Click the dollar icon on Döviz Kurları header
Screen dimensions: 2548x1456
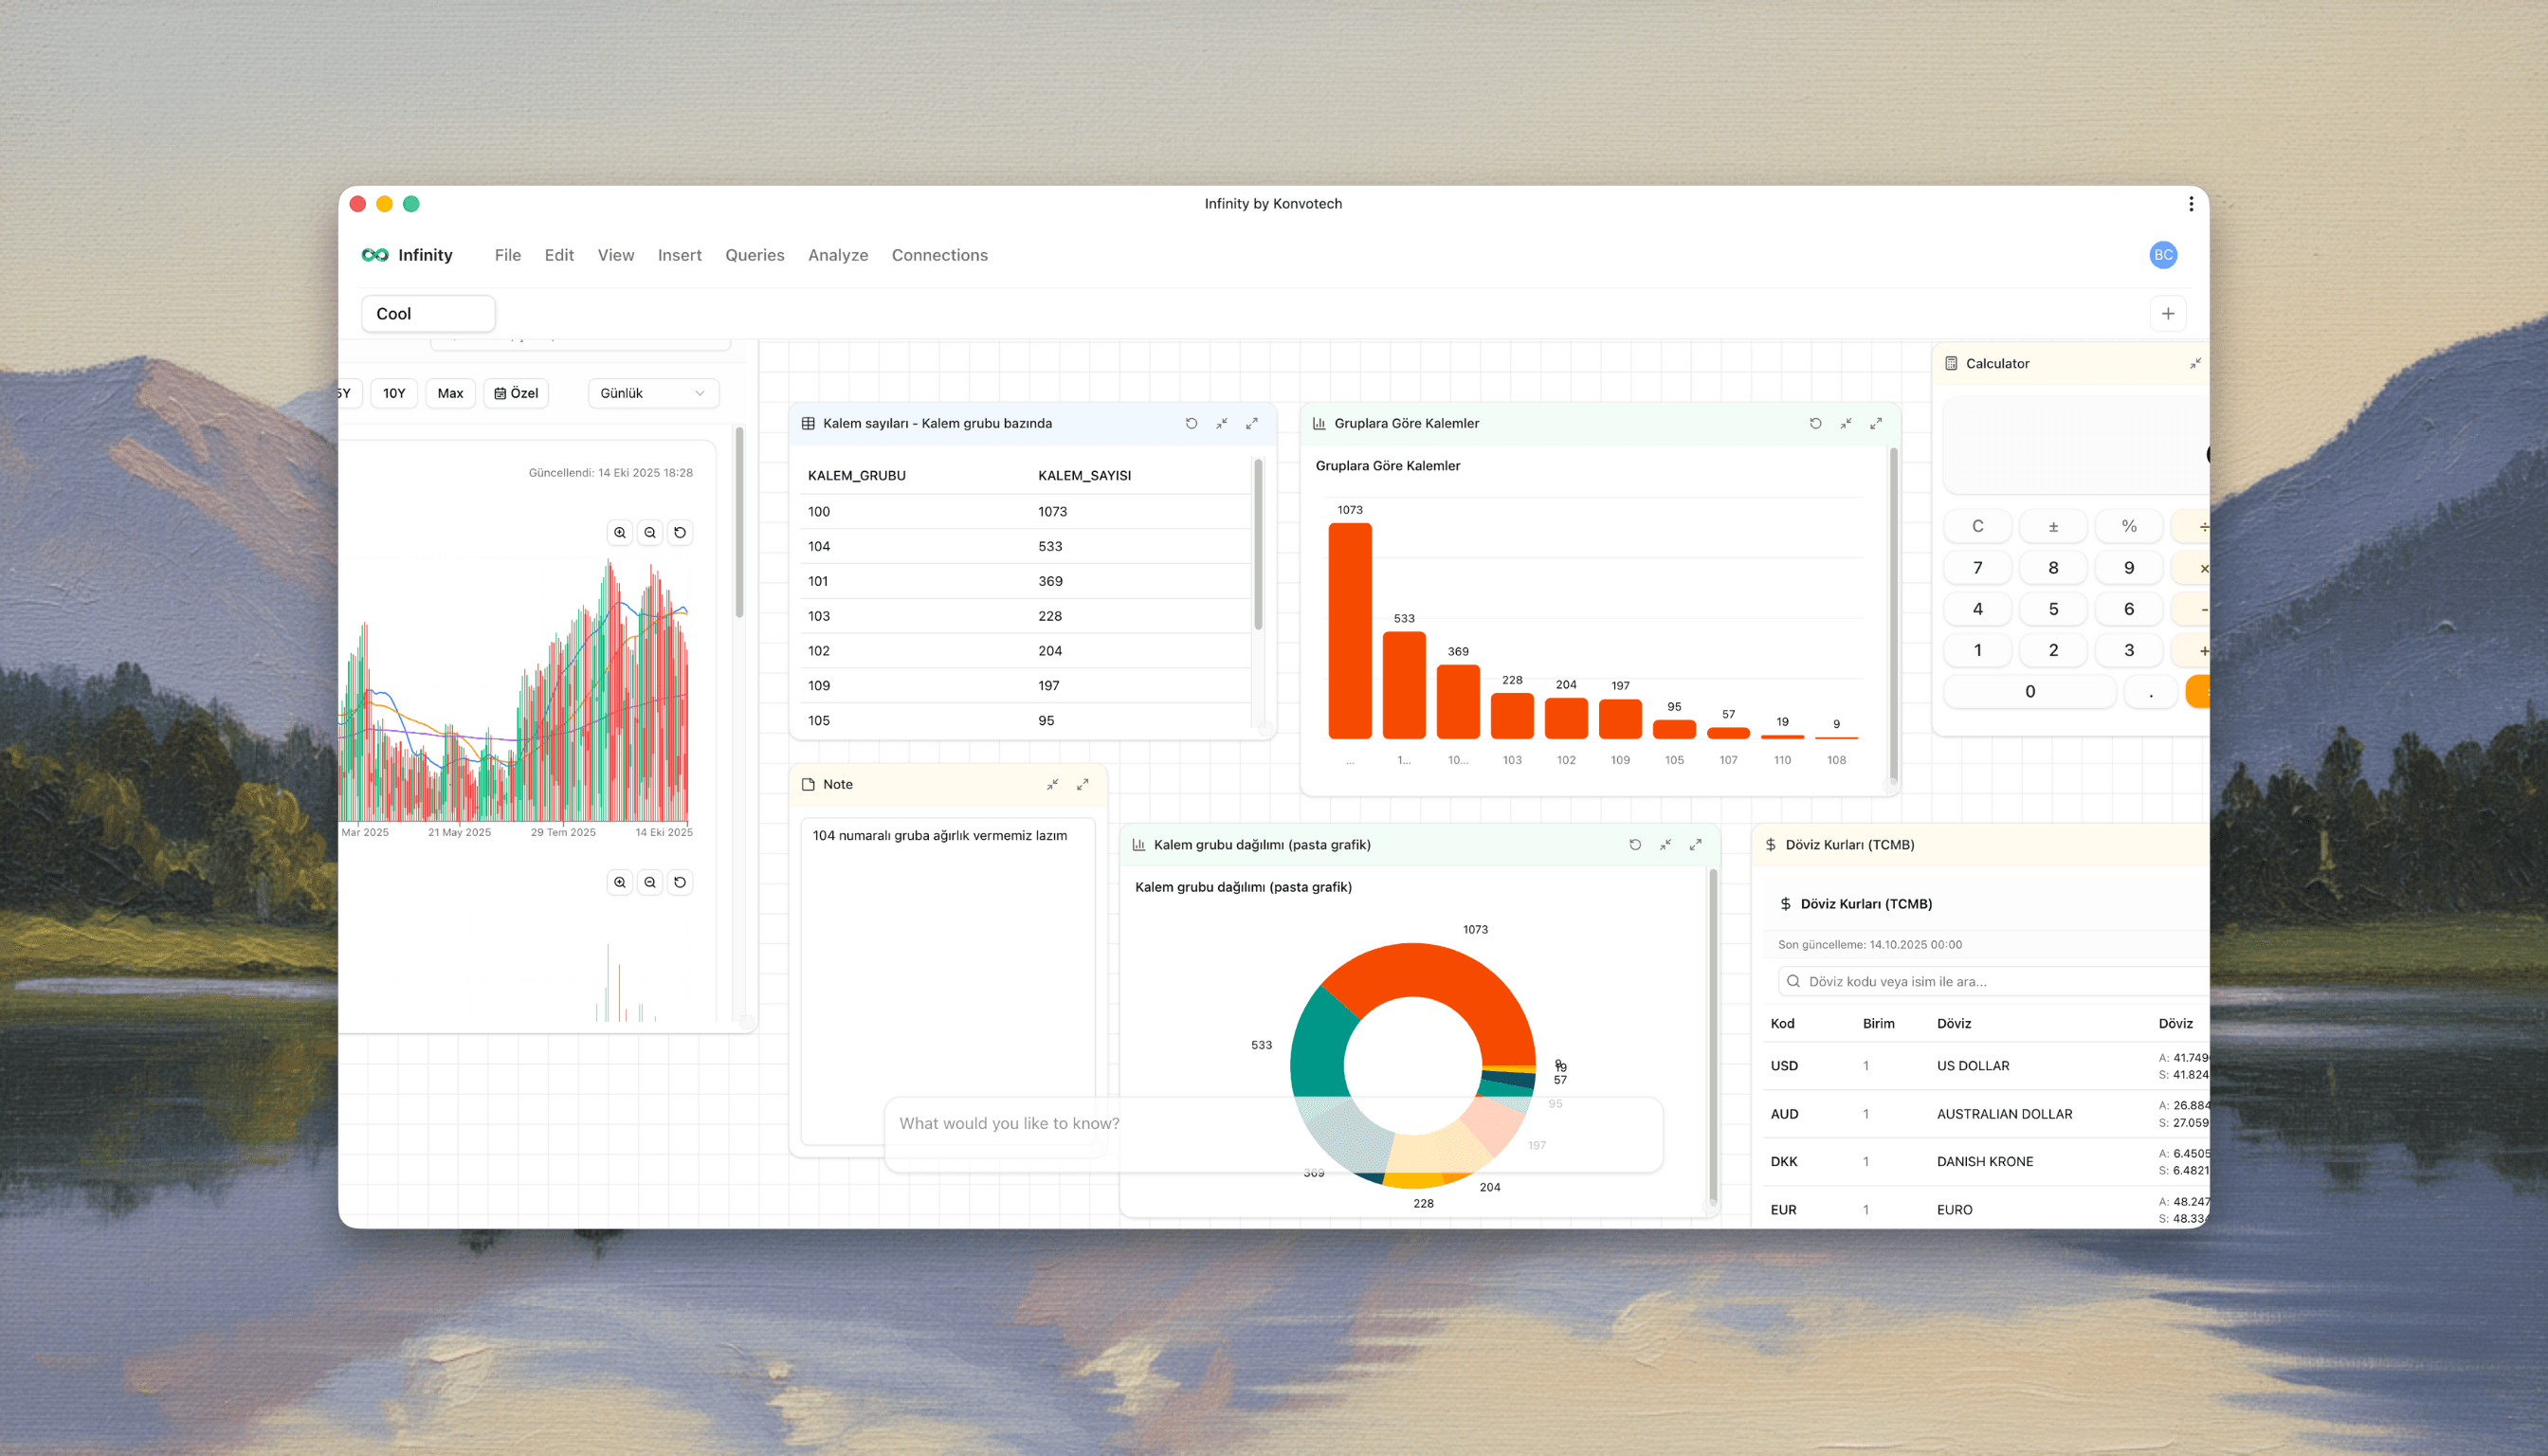coord(1770,844)
